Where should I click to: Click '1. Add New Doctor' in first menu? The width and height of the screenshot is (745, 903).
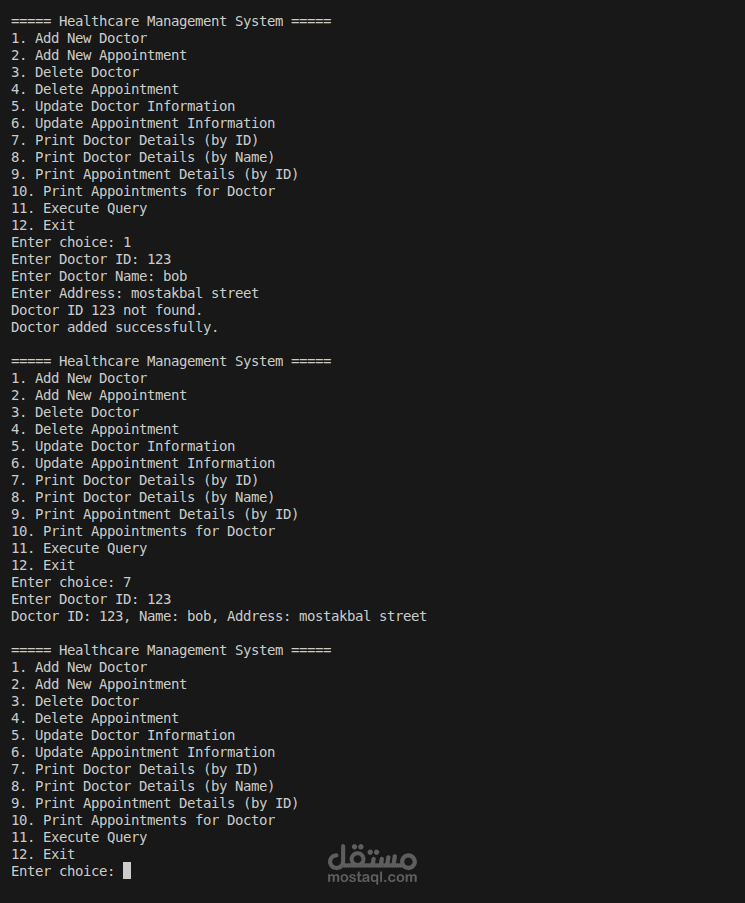pyautogui.click(x=79, y=38)
